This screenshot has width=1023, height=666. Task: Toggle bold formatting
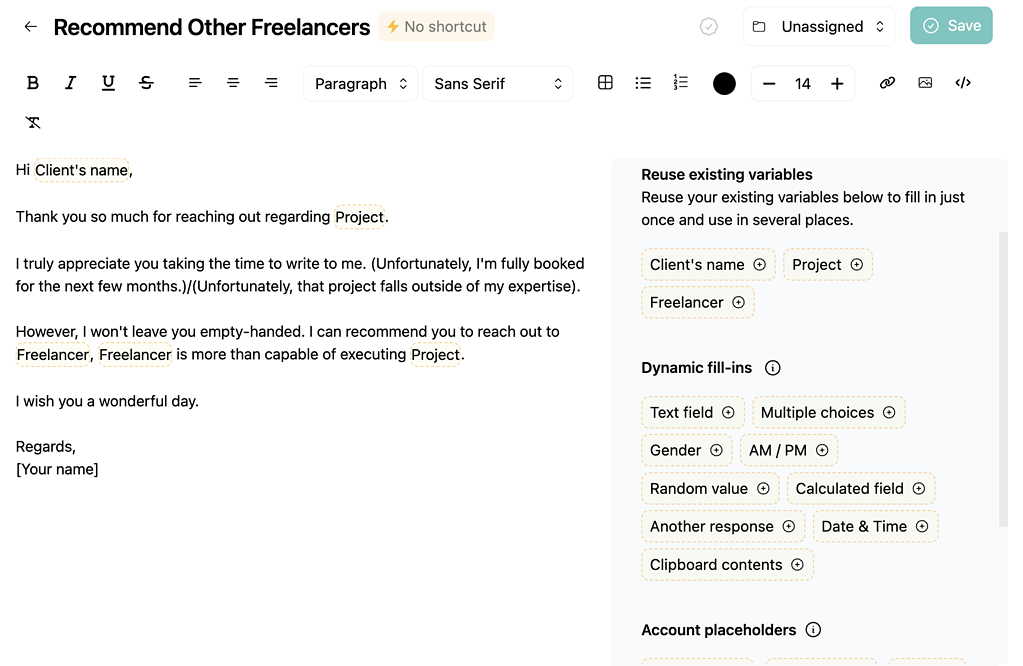click(x=32, y=83)
